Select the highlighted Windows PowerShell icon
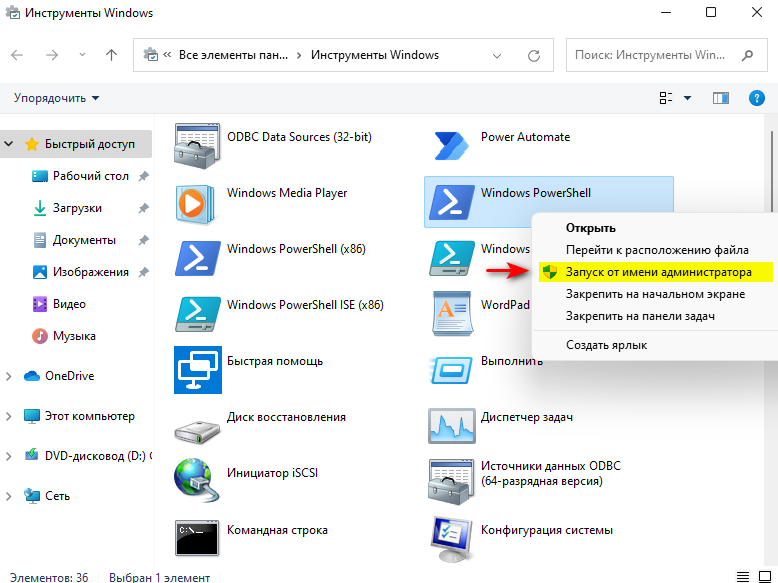The width and height of the screenshot is (778, 583). click(x=451, y=202)
